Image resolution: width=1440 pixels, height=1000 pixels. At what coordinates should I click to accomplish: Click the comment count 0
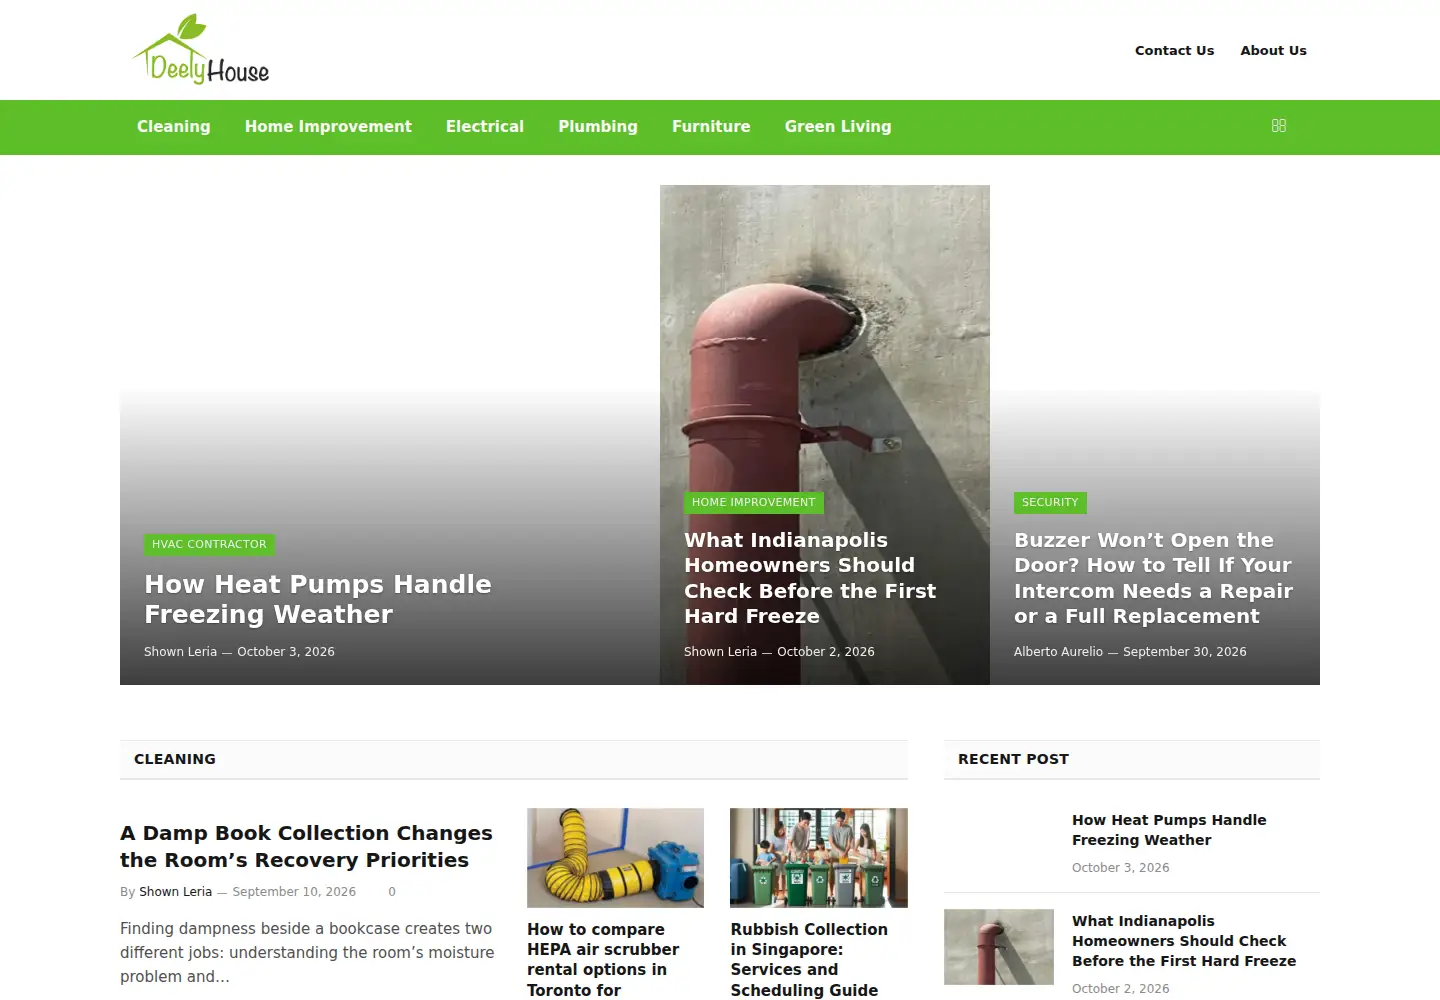392,892
